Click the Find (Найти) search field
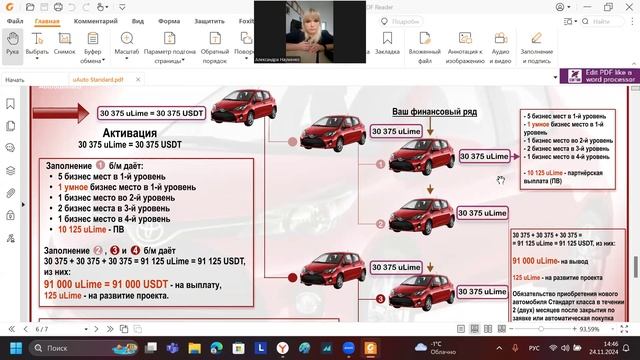The height and width of the screenshot is (360, 640). [602, 21]
